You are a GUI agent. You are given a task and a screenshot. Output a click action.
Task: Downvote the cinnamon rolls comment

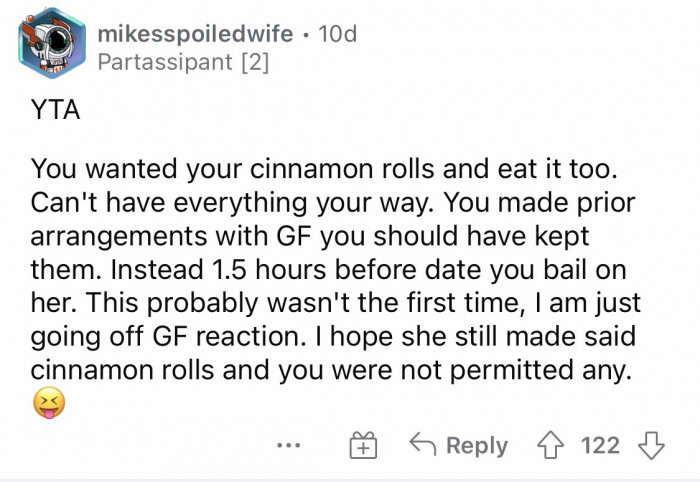tap(653, 445)
